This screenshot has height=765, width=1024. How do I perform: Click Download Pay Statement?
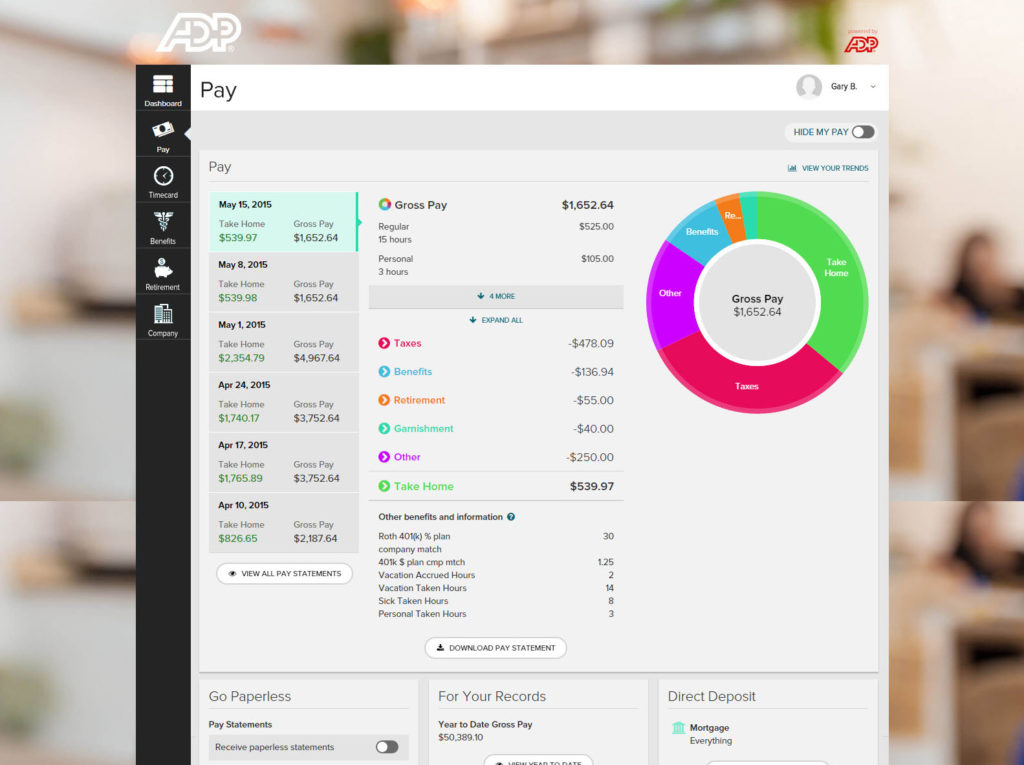tap(496, 647)
